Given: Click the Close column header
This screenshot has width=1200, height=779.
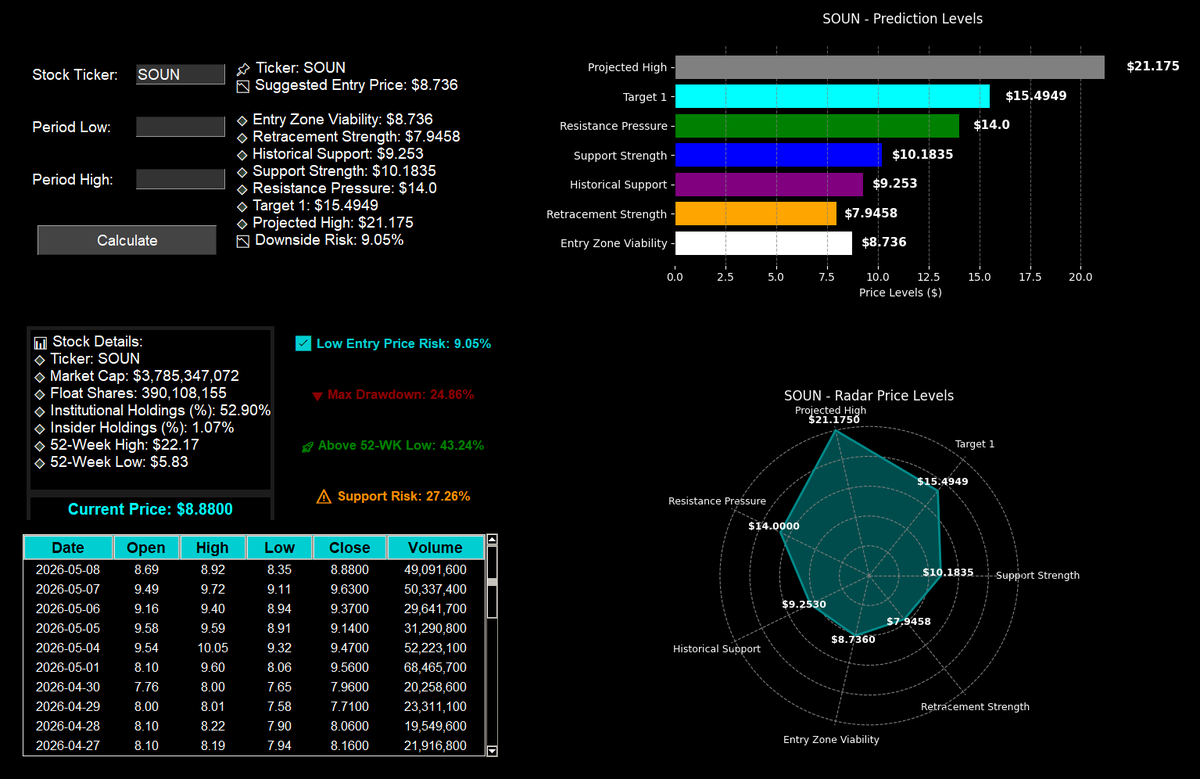Looking at the screenshot, I should pos(349,547).
